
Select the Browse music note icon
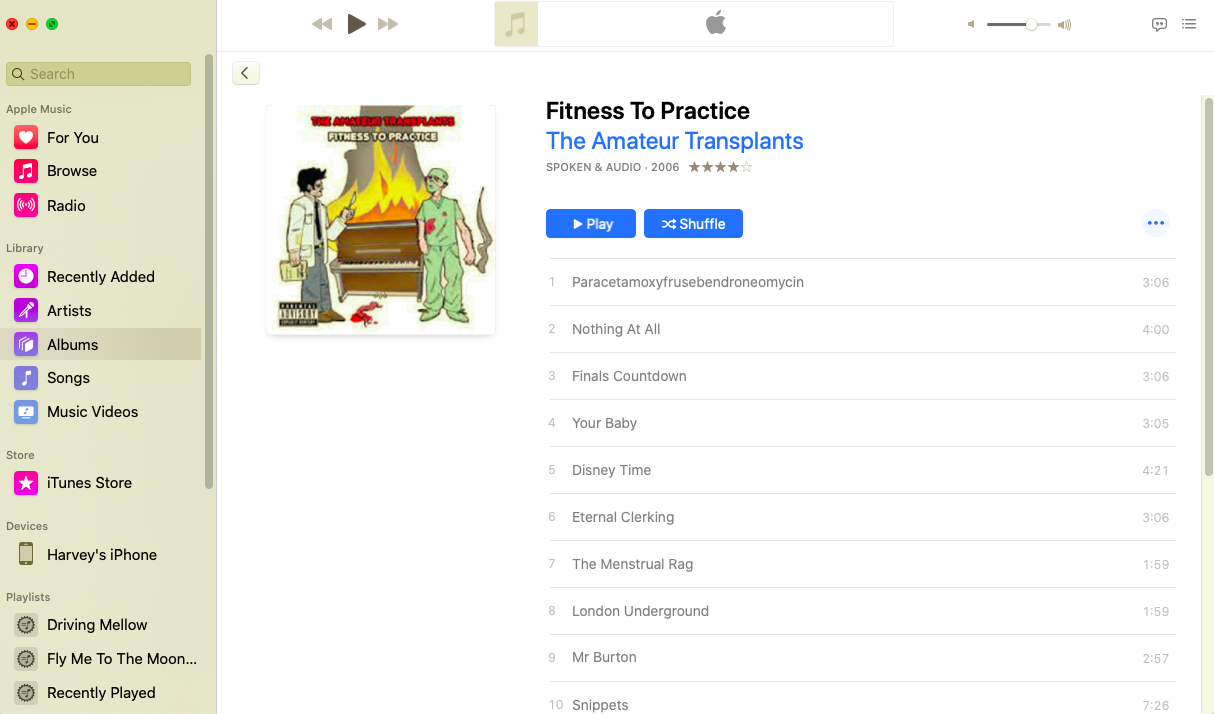point(26,171)
